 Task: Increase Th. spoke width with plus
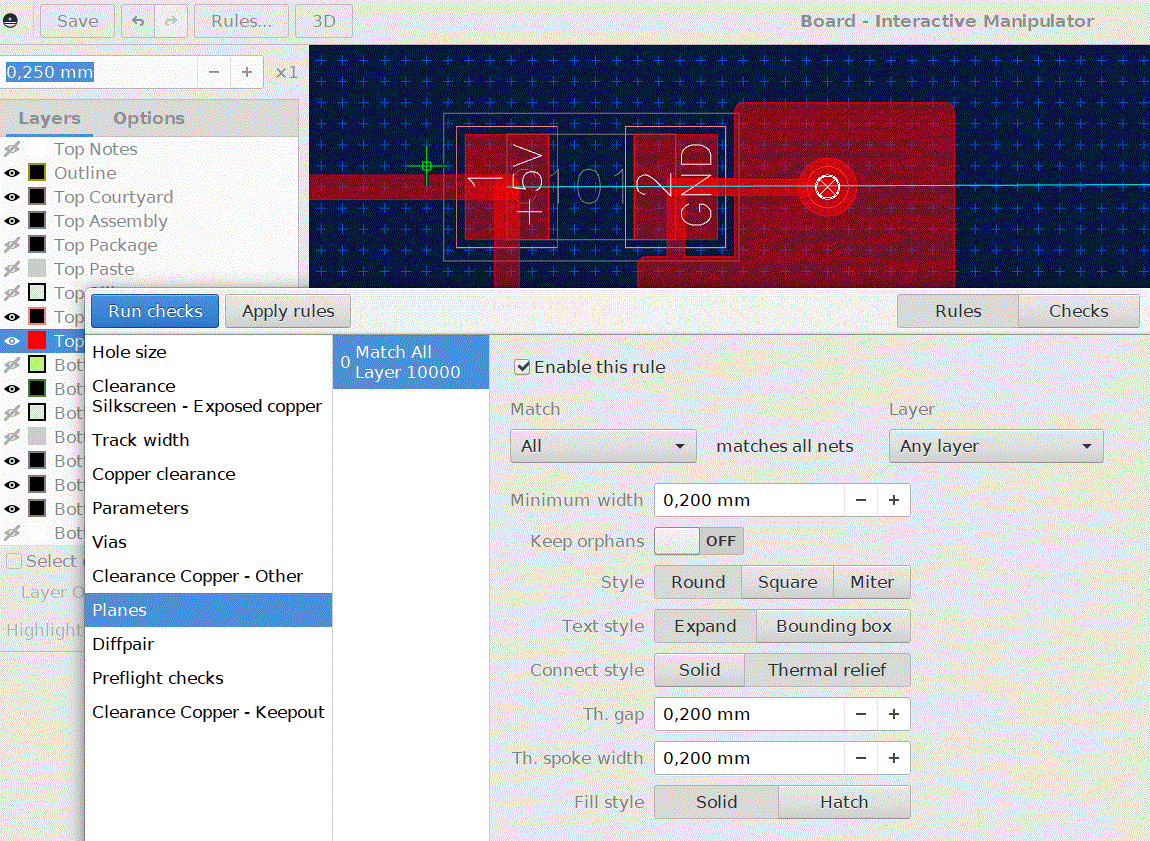(893, 758)
